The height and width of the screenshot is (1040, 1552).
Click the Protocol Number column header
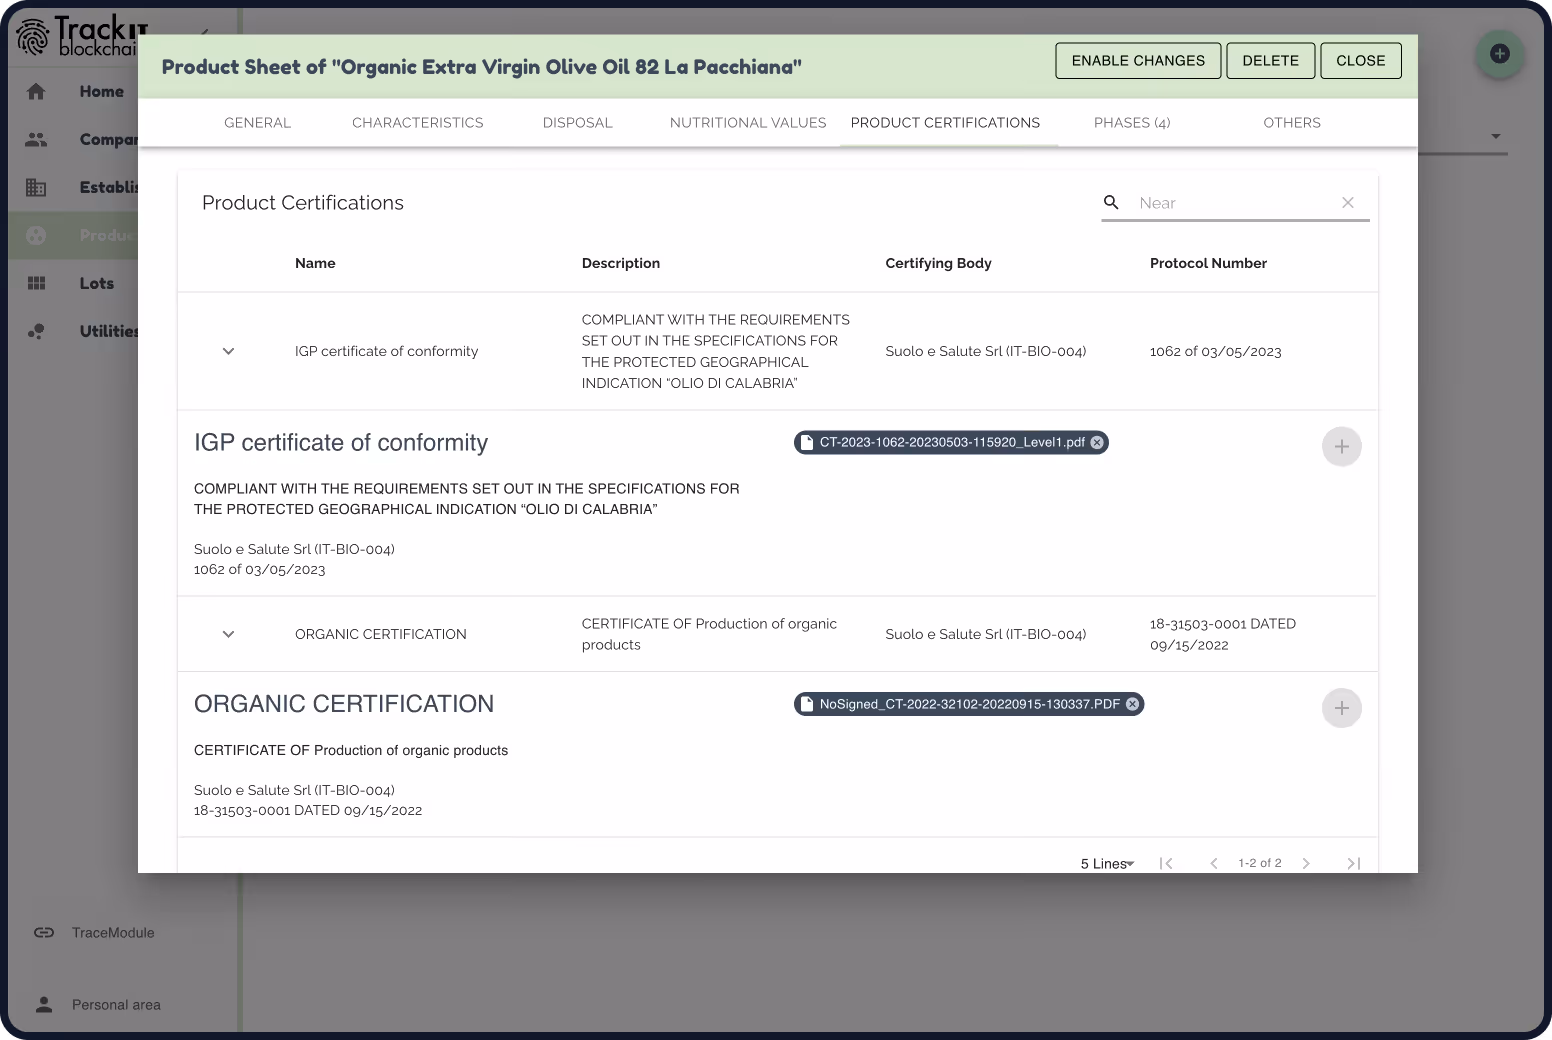1208,263
